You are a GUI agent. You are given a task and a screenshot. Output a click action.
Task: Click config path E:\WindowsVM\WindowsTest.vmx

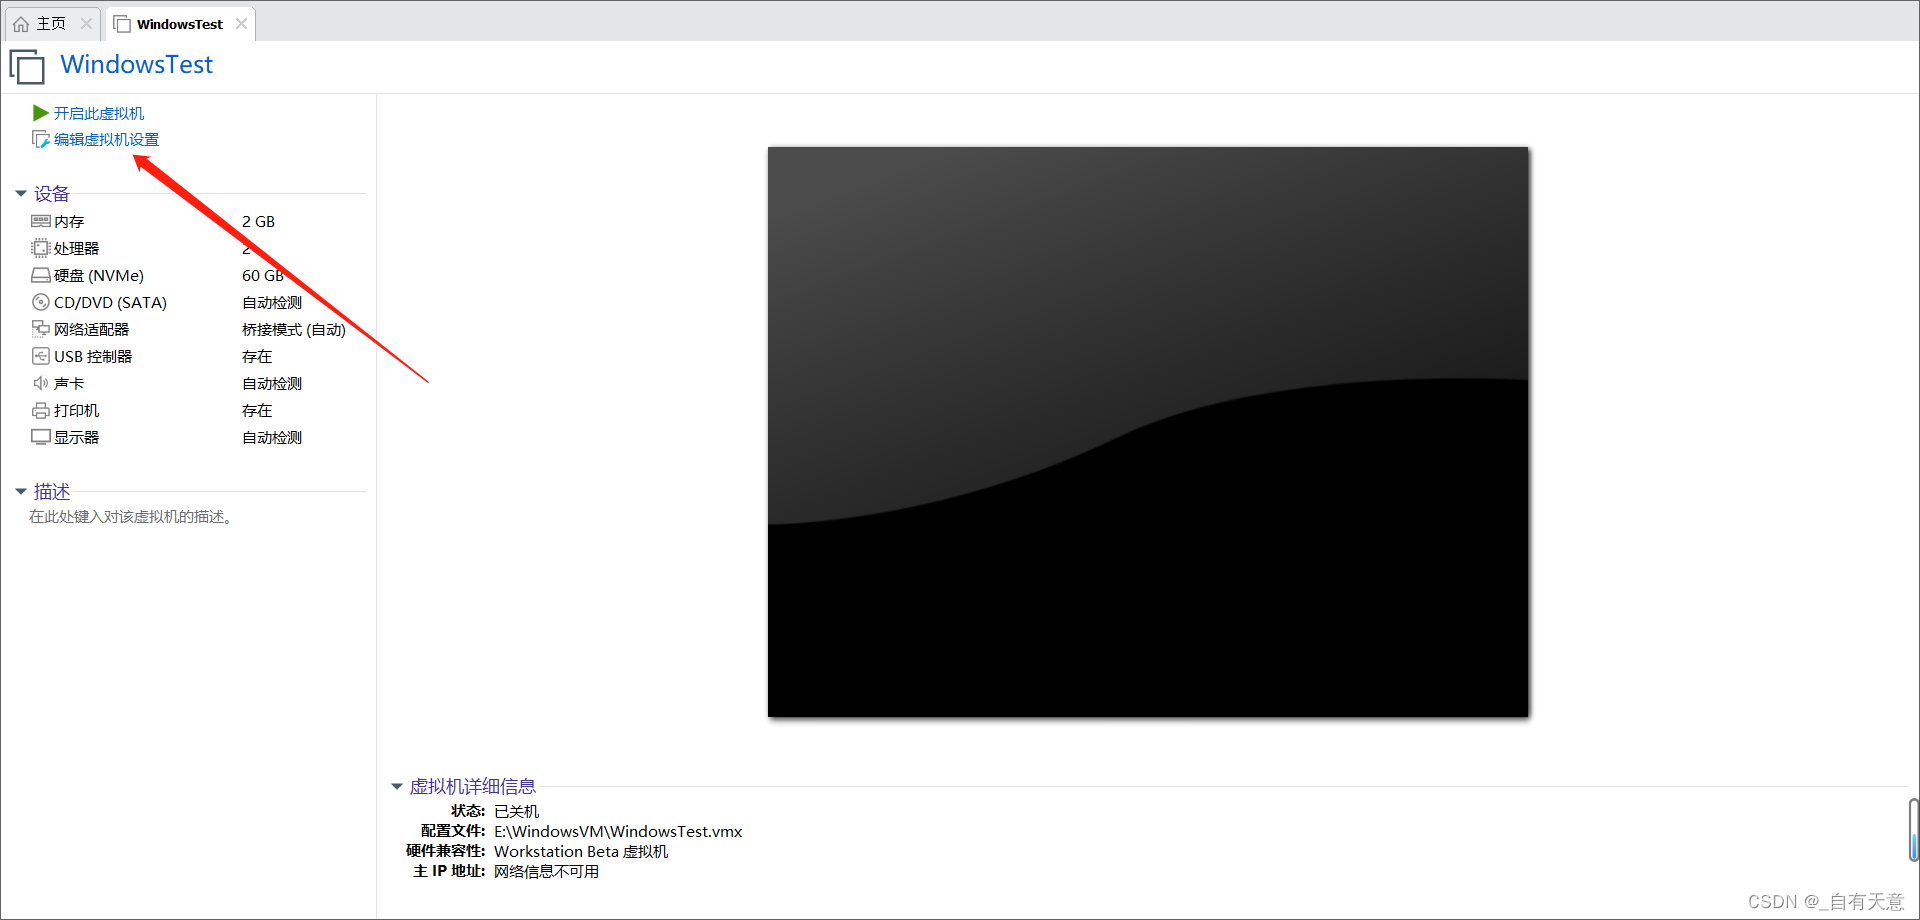[x=618, y=831]
